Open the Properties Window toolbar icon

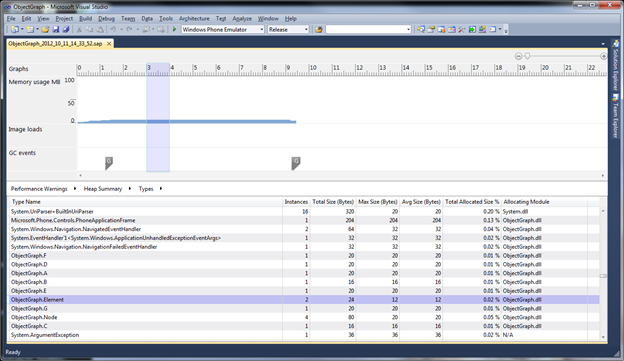[431, 29]
